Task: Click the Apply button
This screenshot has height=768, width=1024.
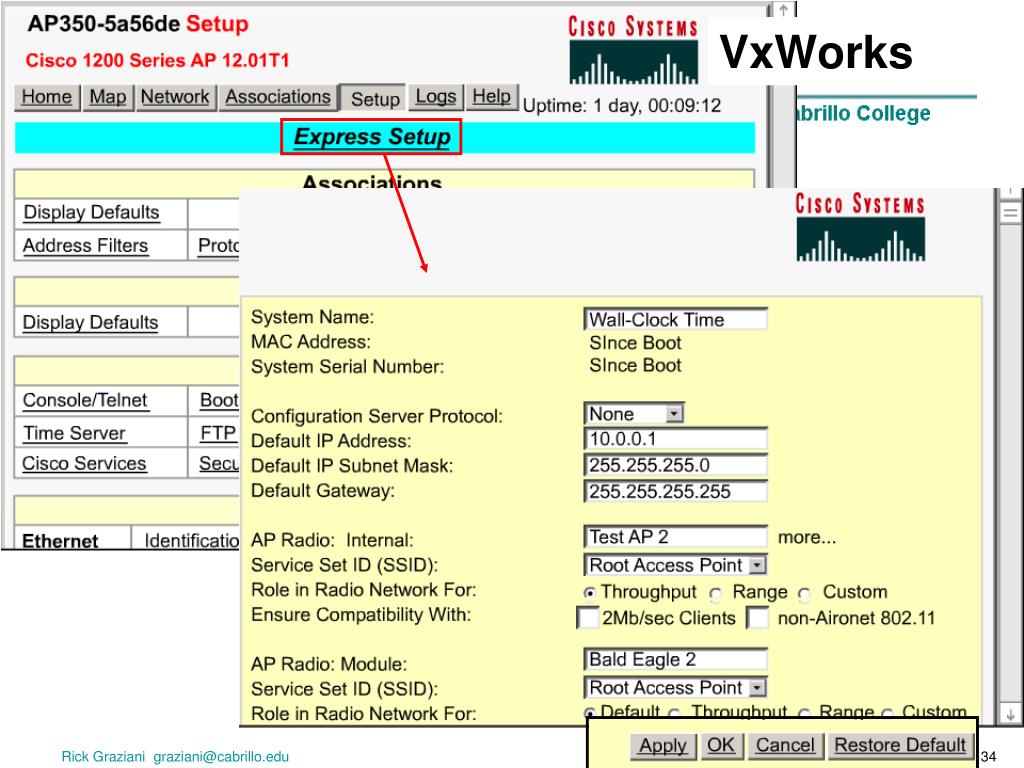Action: (x=663, y=746)
